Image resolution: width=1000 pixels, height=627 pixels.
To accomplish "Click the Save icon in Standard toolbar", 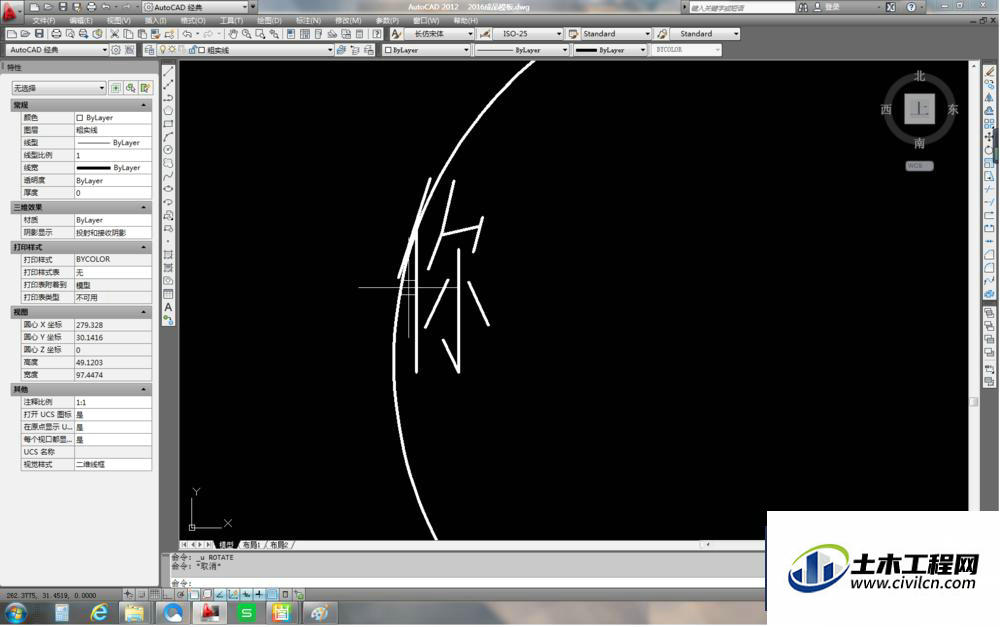I will (x=39, y=34).
